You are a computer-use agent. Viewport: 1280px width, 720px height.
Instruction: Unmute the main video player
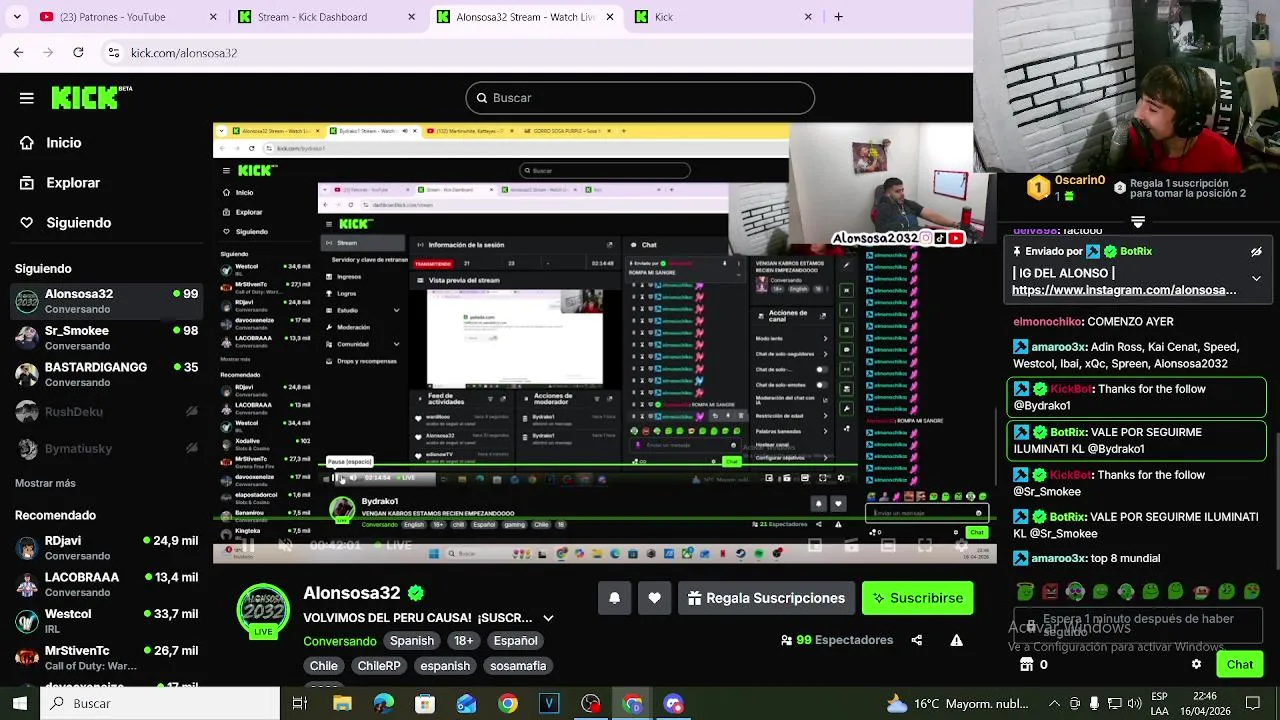pos(285,546)
